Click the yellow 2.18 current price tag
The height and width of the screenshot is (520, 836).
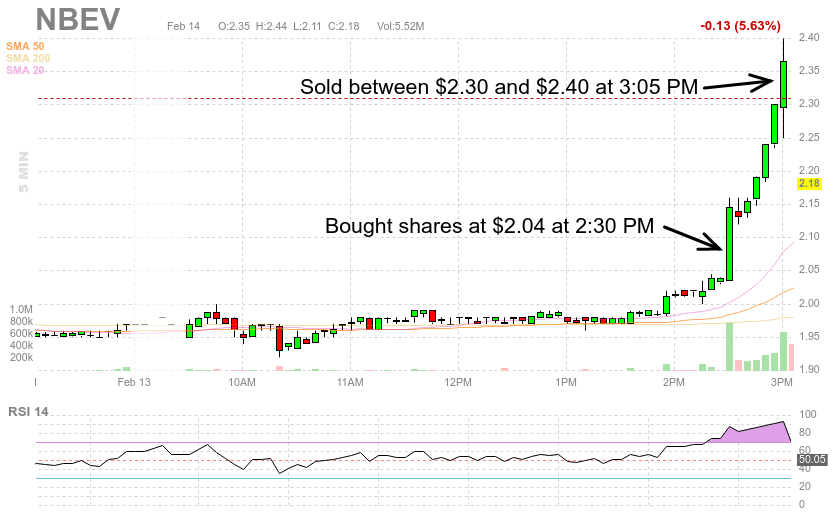[x=809, y=183]
